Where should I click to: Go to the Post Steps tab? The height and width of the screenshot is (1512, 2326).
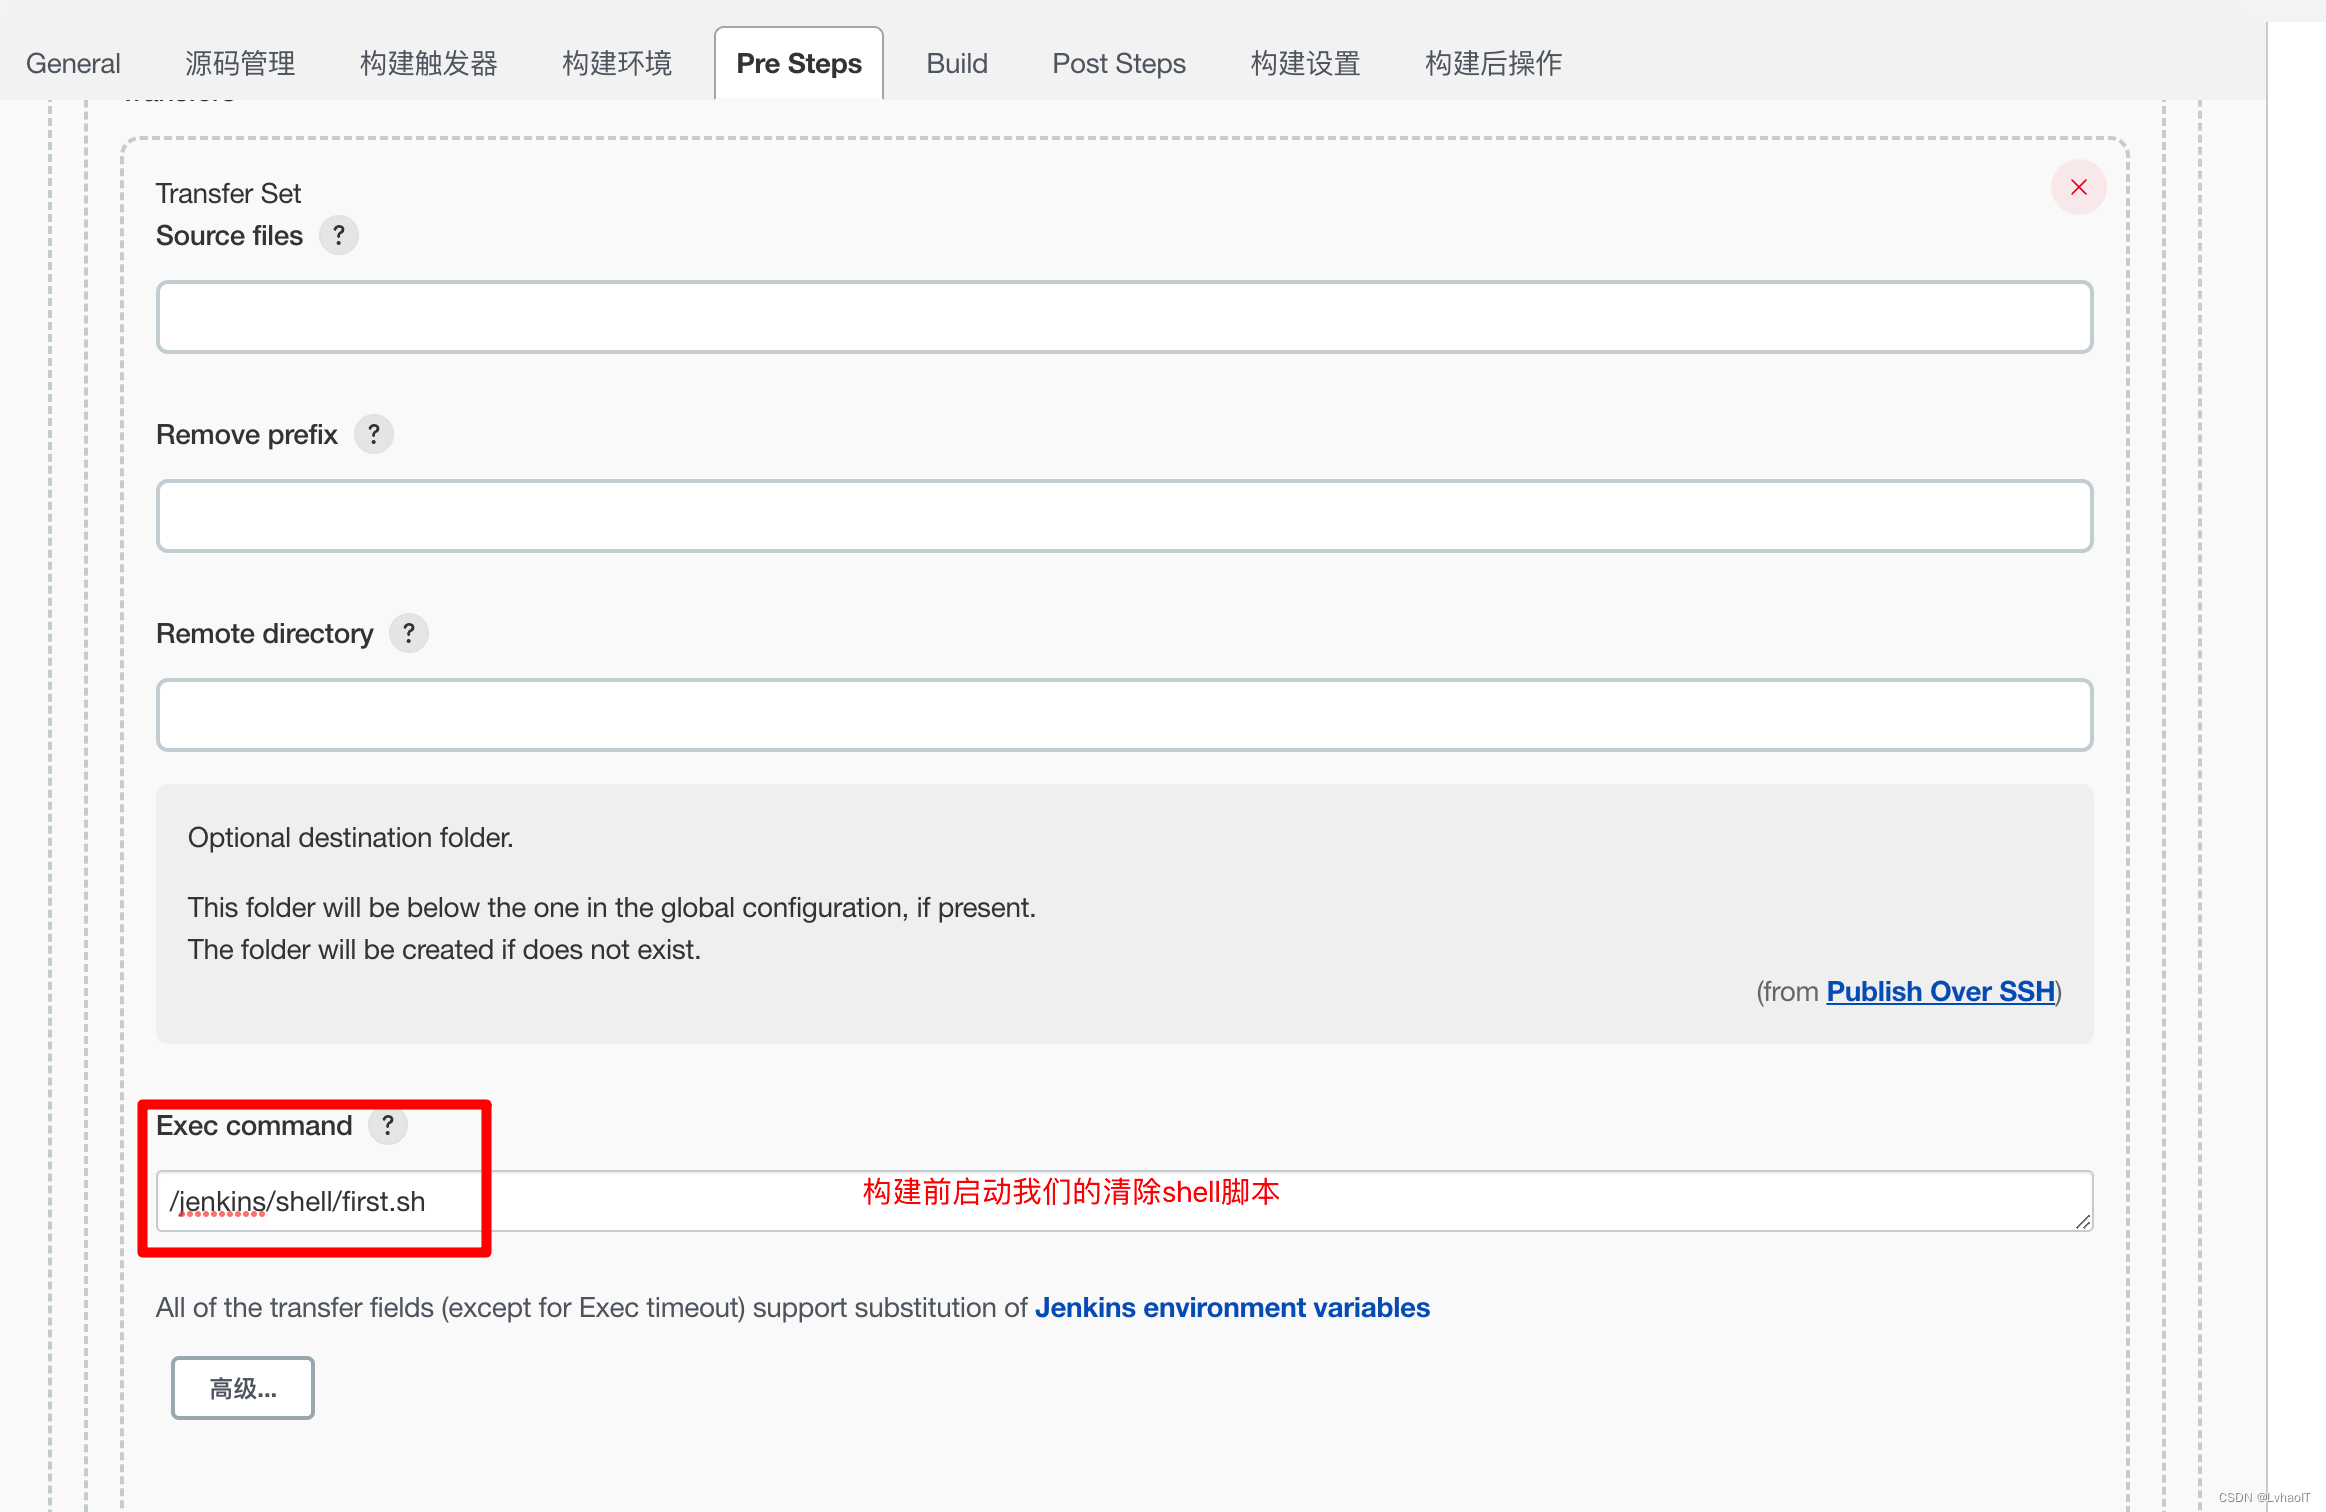point(1119,63)
